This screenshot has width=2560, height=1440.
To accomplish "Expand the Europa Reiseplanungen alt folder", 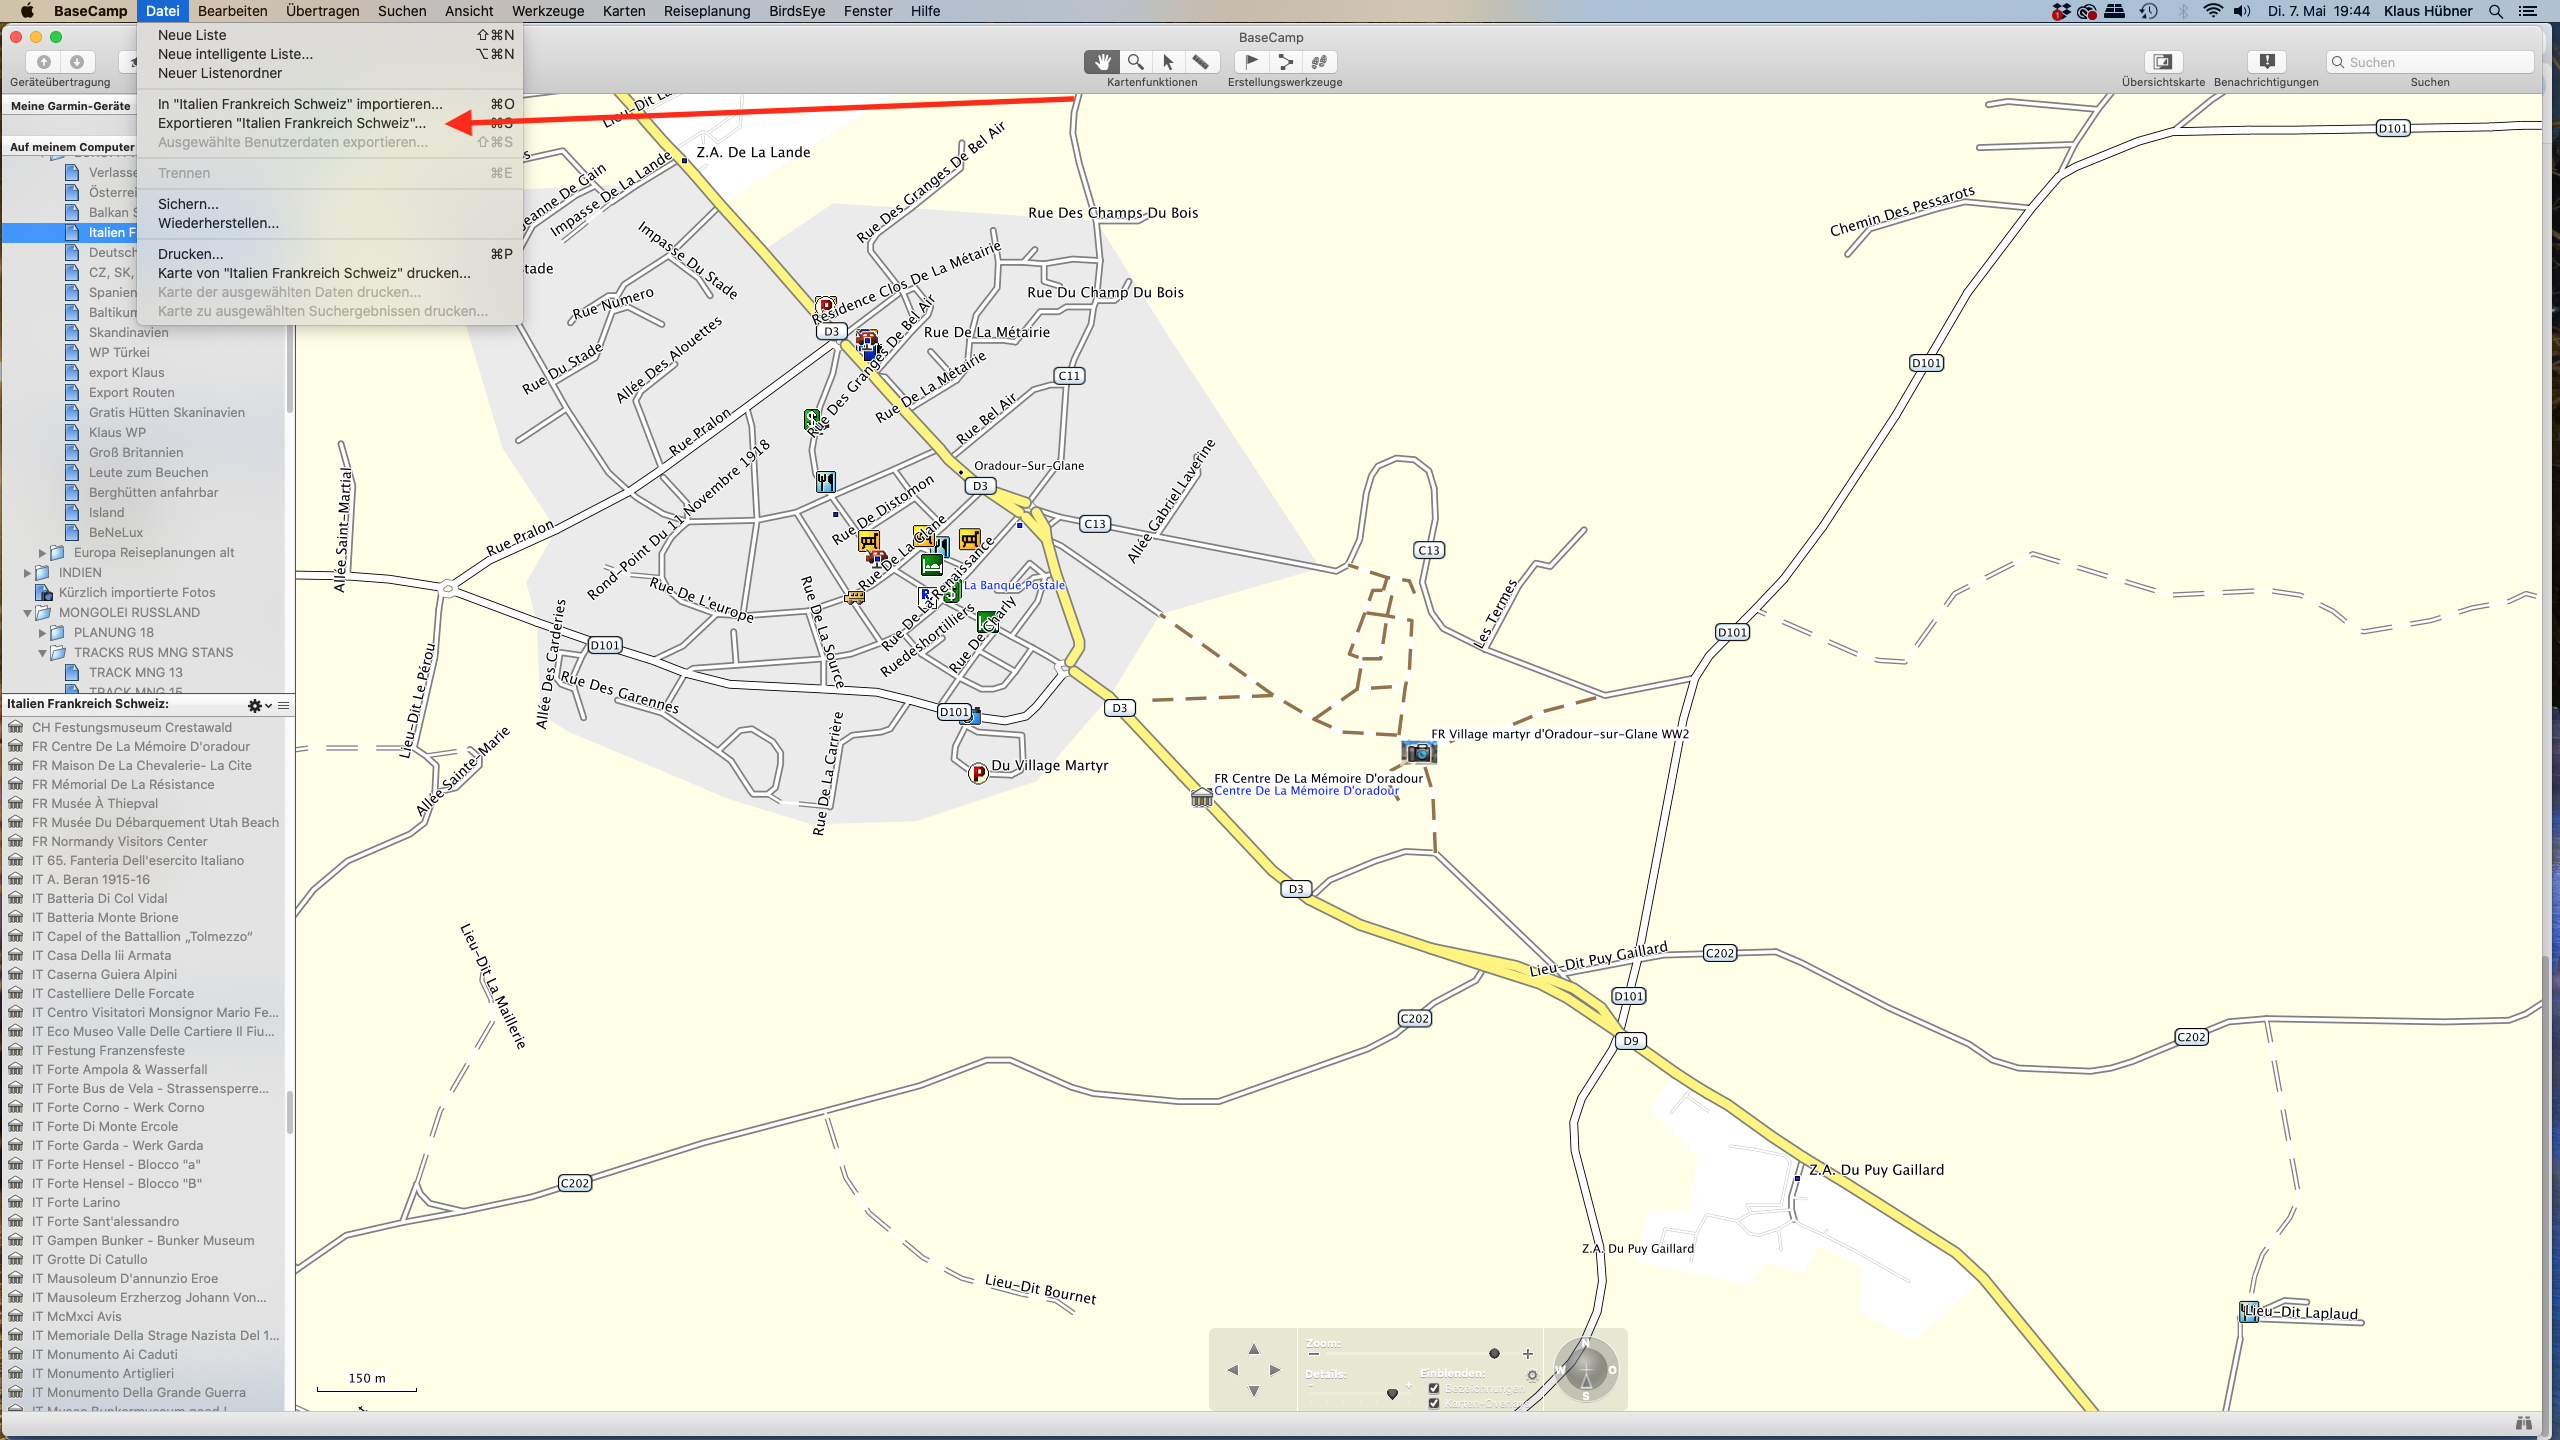I will (42, 552).
